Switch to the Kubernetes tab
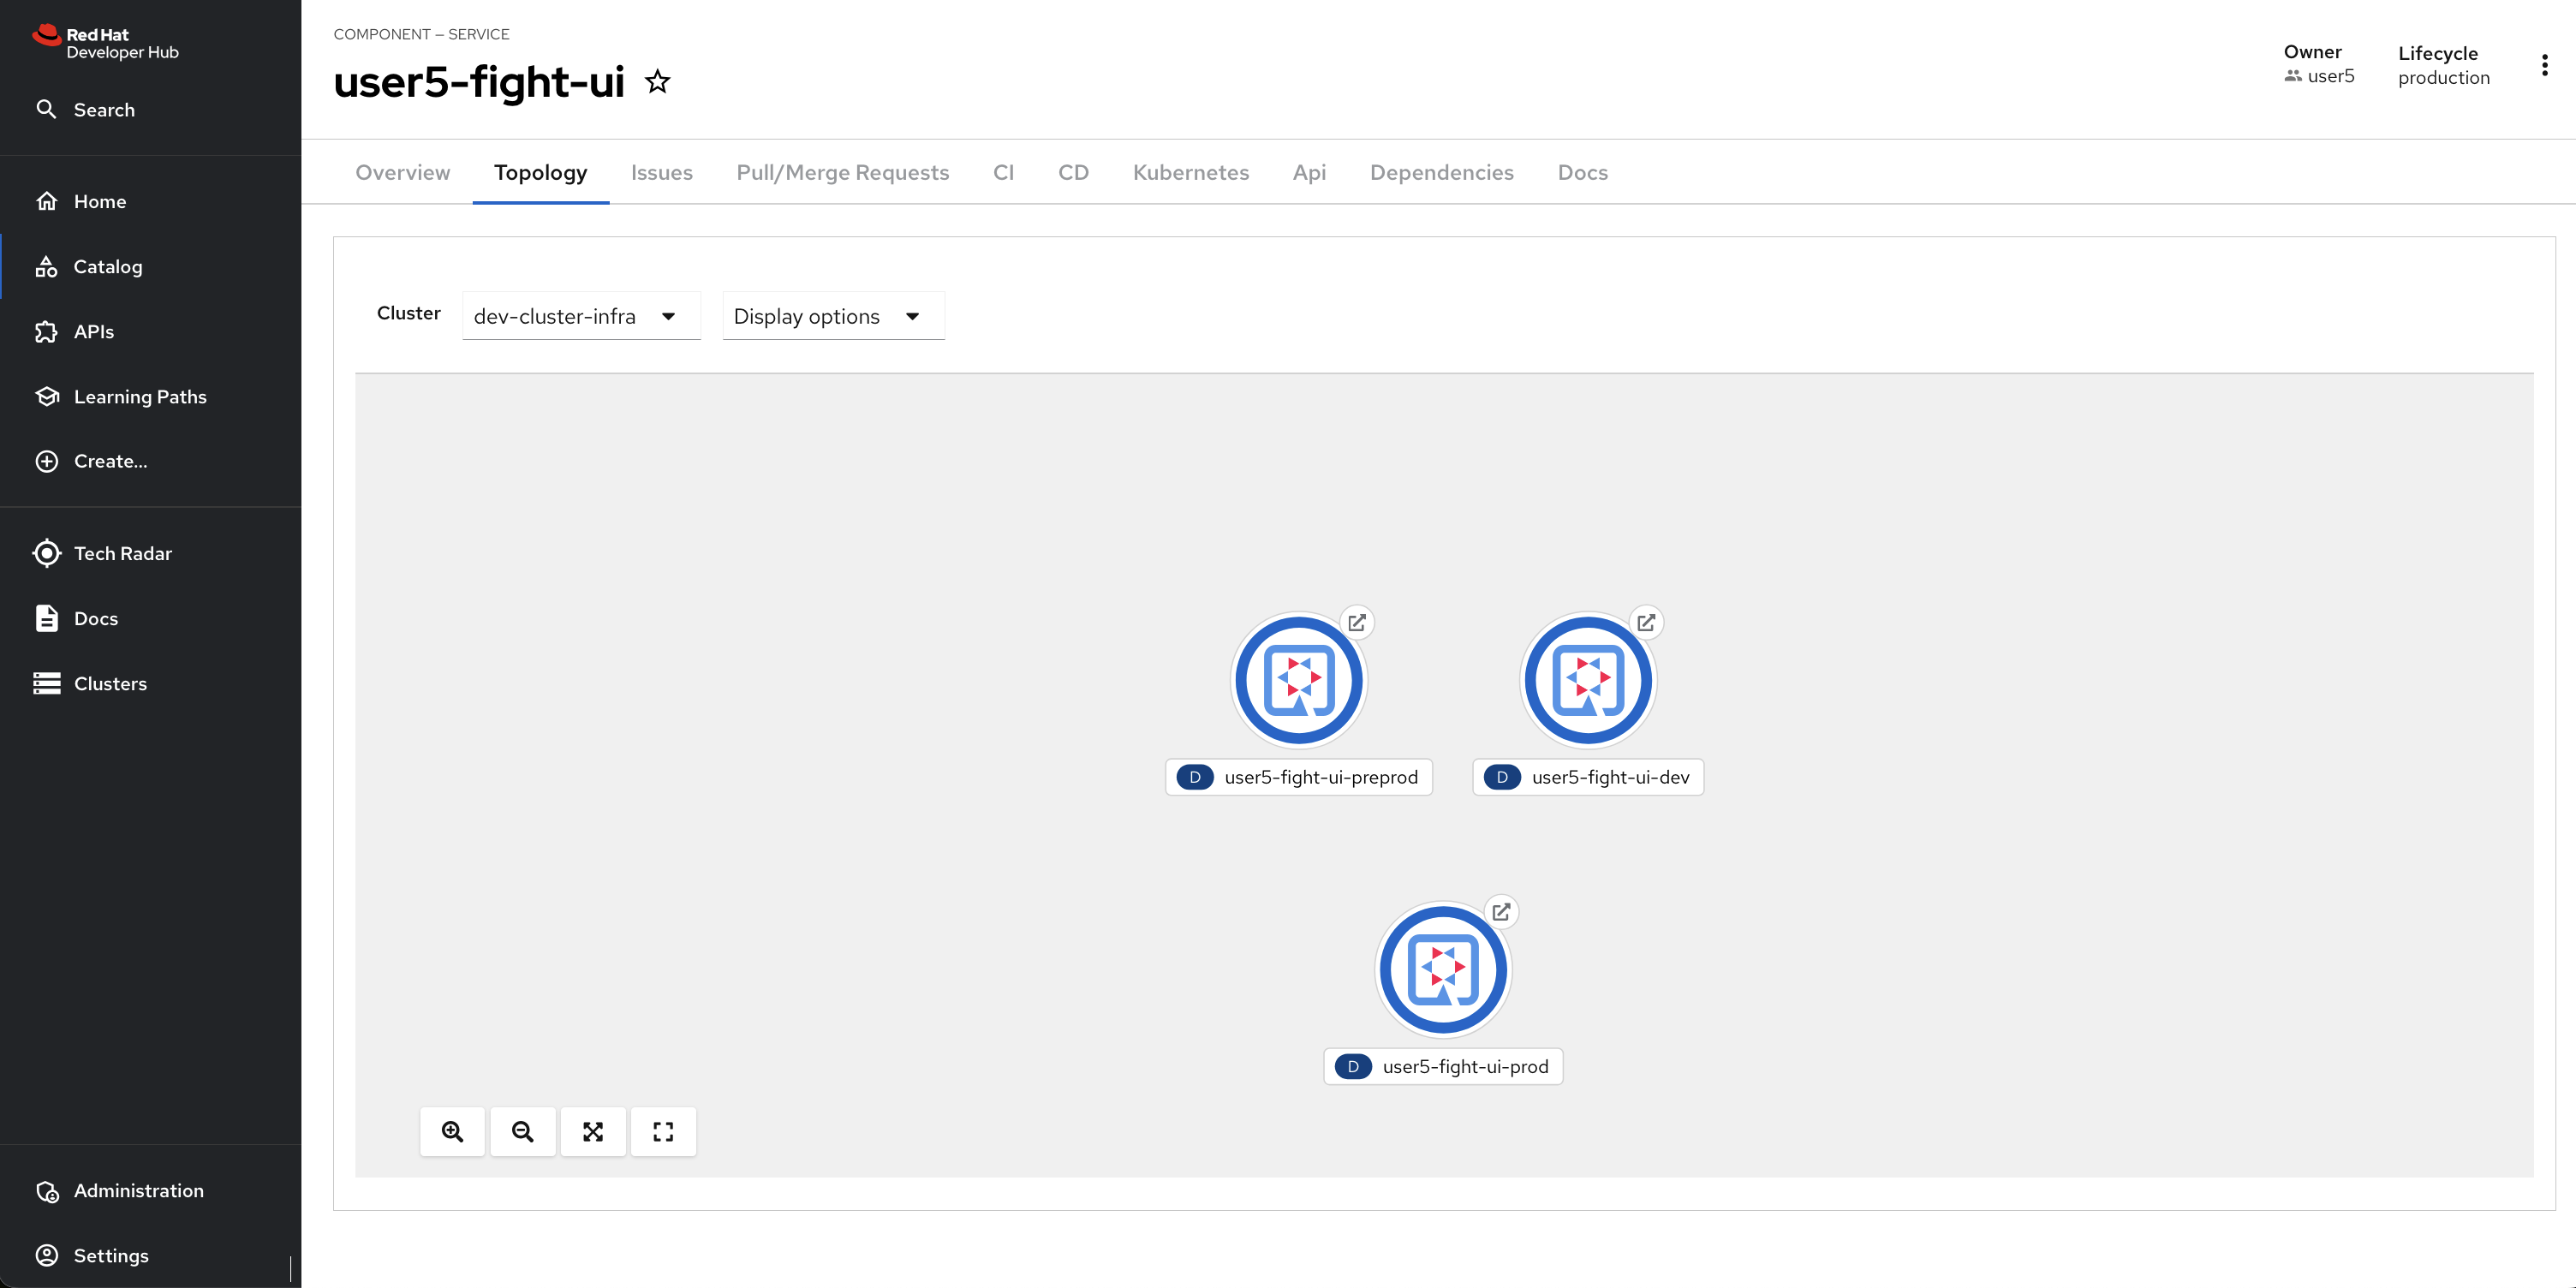Viewport: 2576px width, 1288px height. (1191, 172)
